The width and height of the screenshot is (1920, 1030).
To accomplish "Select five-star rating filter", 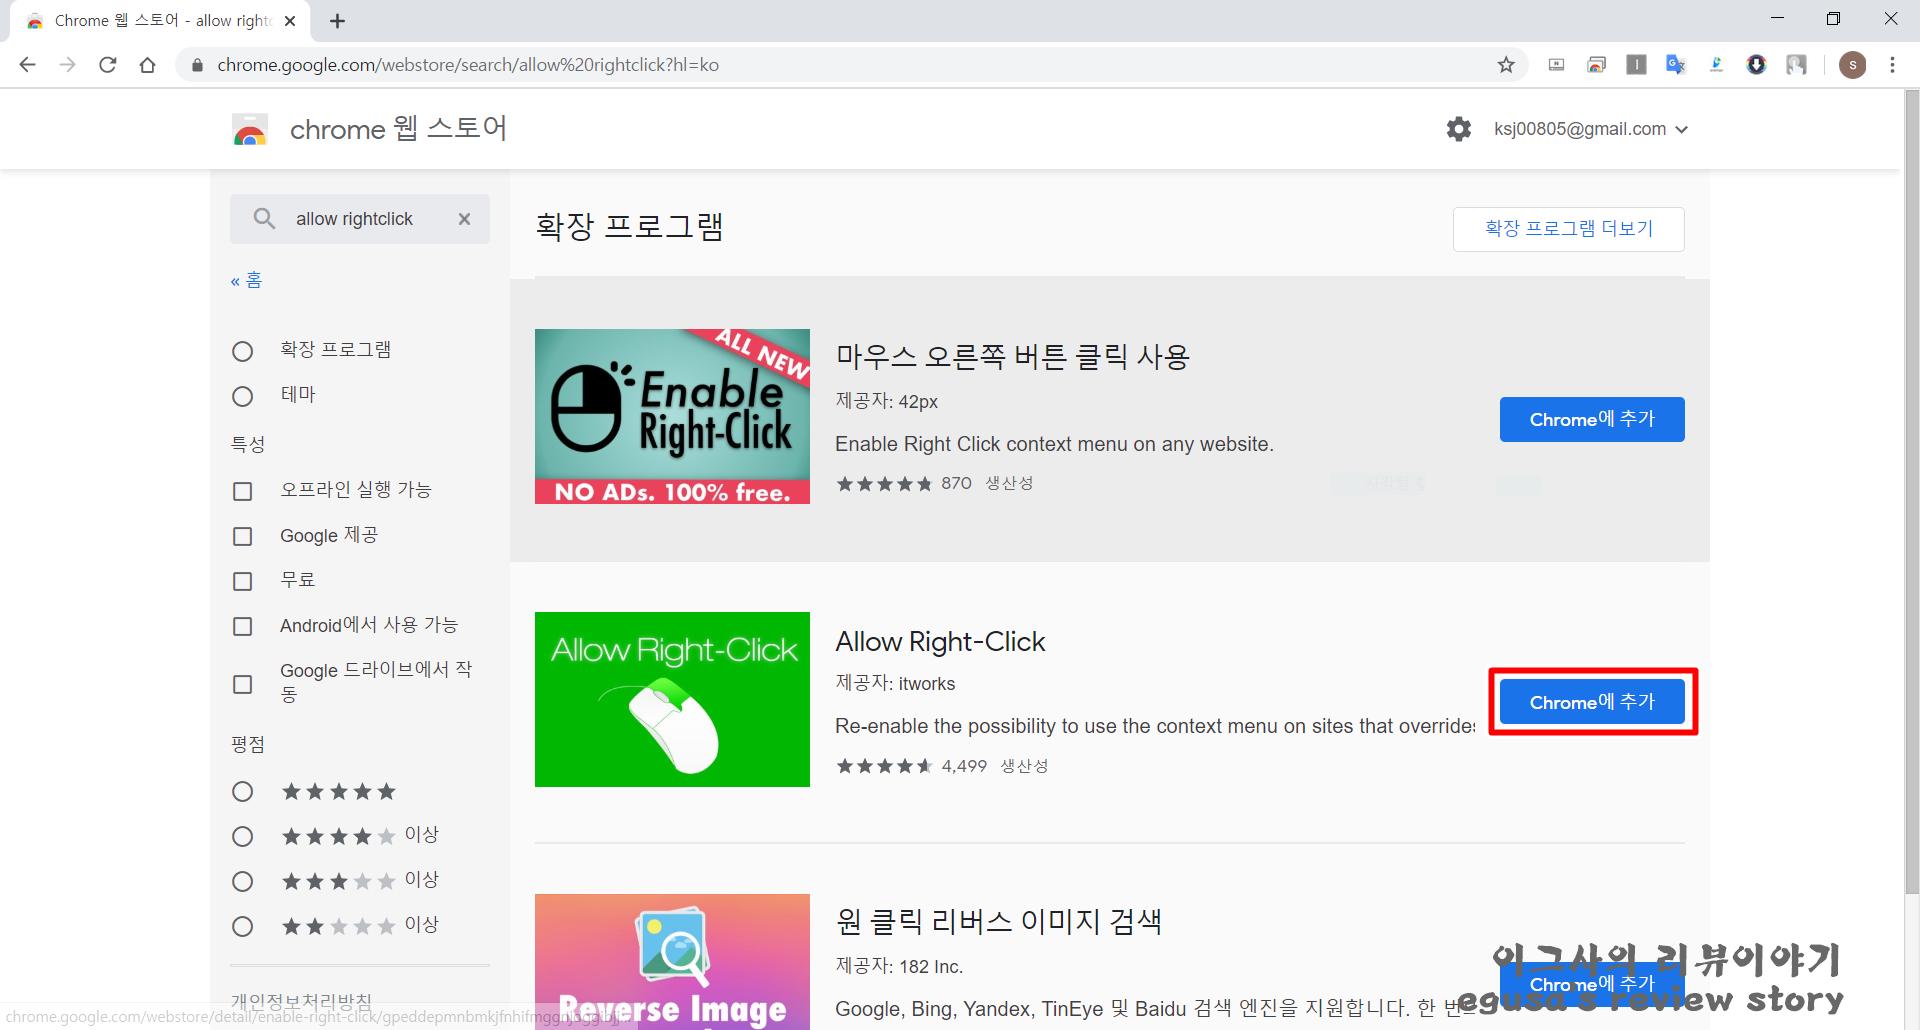I will tap(242, 791).
